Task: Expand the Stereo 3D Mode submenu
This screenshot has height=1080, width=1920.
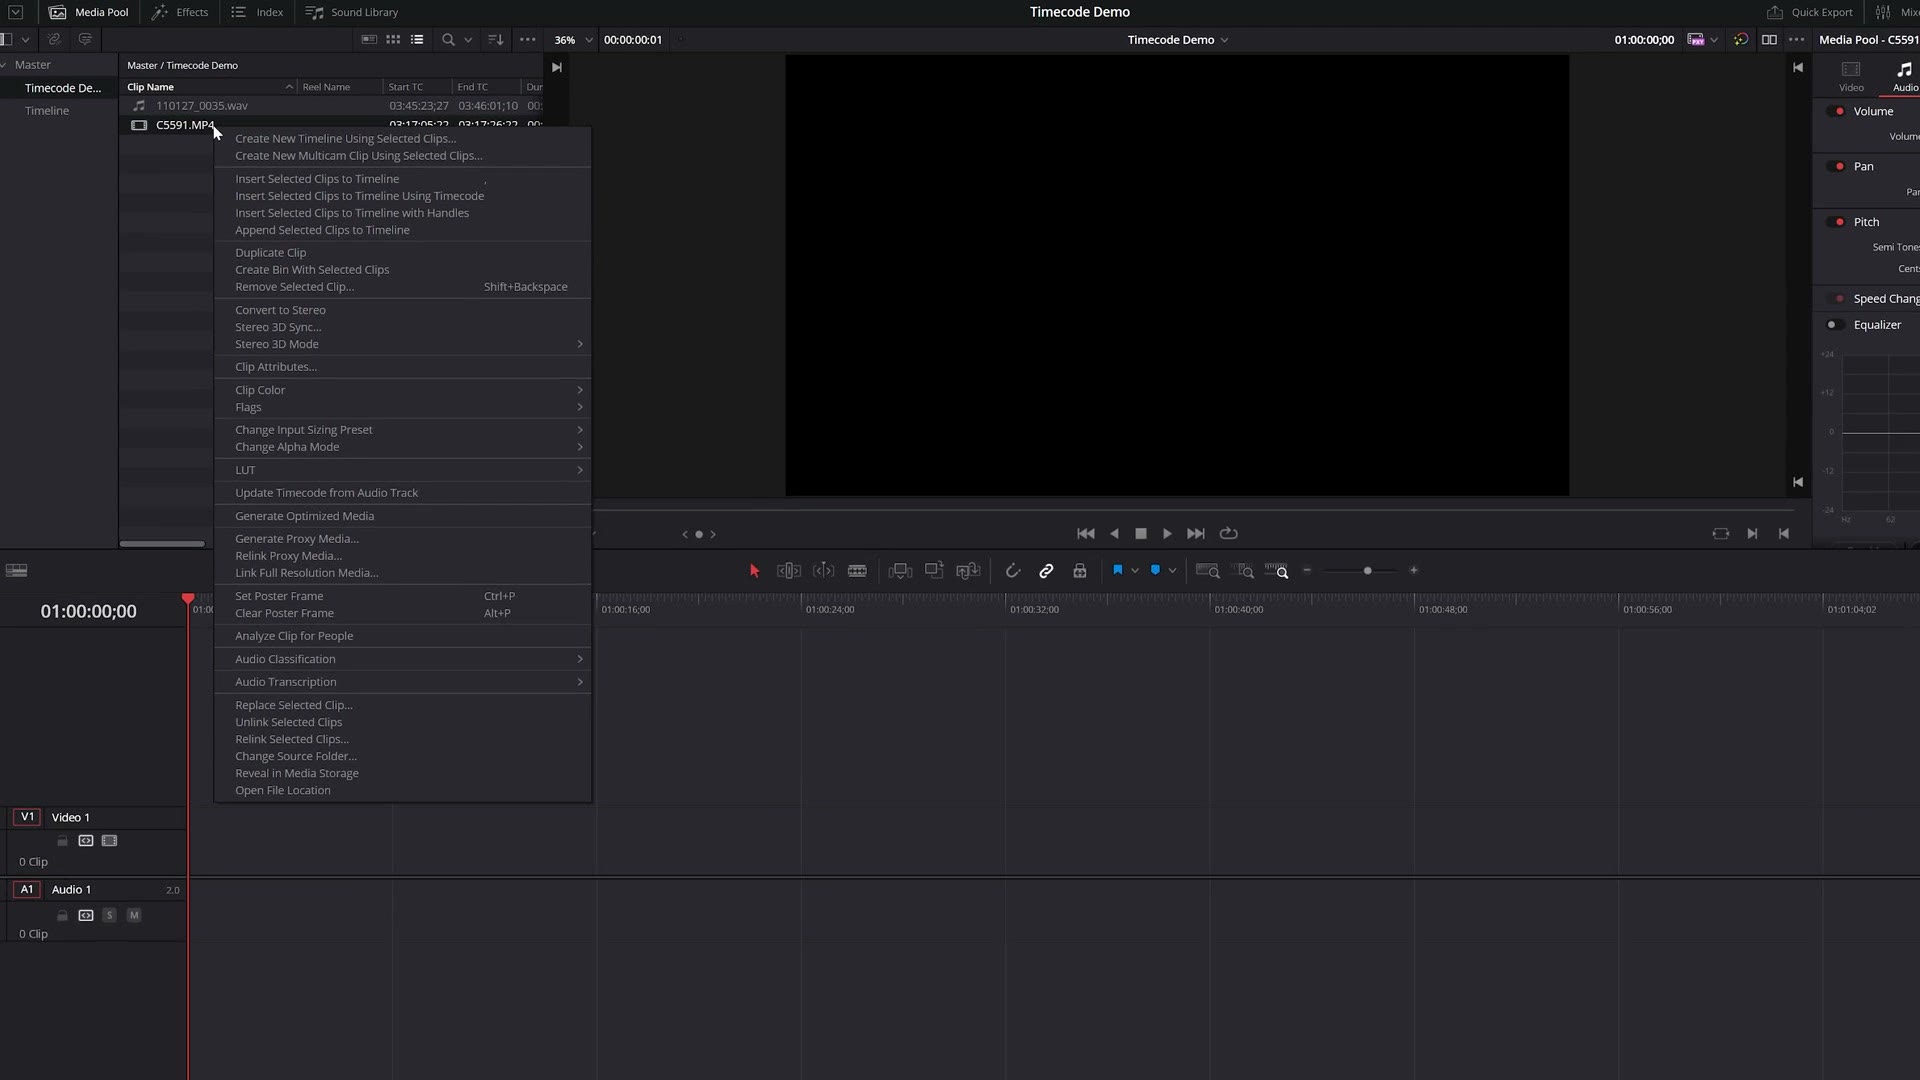Action: pos(402,344)
